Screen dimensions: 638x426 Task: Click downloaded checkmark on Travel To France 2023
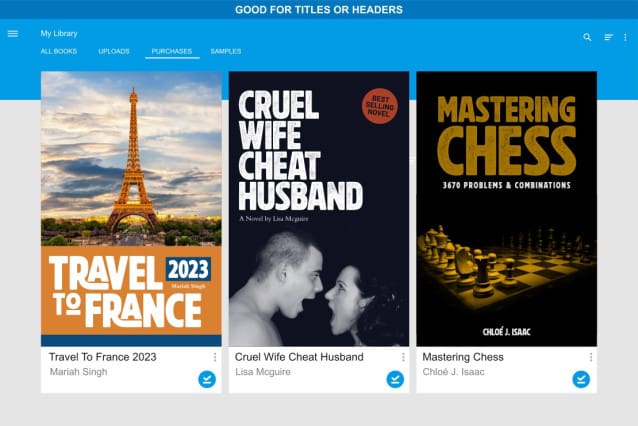point(207,379)
